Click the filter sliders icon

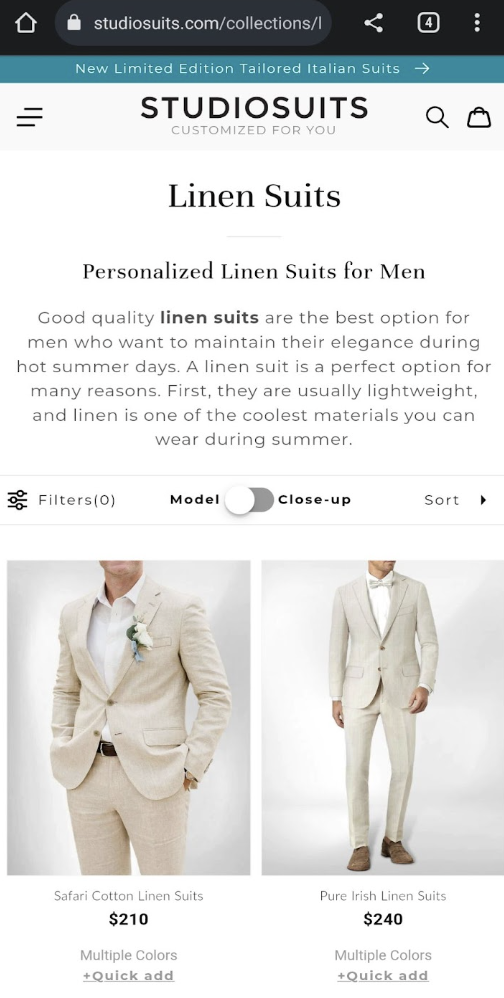tap(18, 500)
